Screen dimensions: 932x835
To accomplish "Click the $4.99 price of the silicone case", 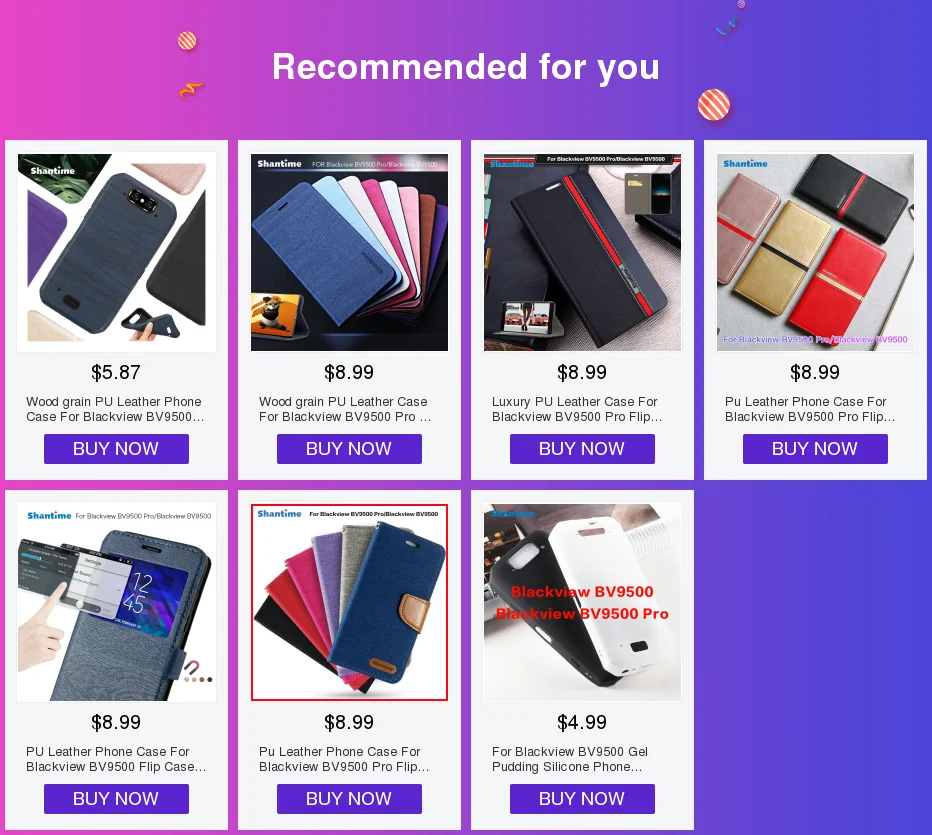I will (582, 722).
